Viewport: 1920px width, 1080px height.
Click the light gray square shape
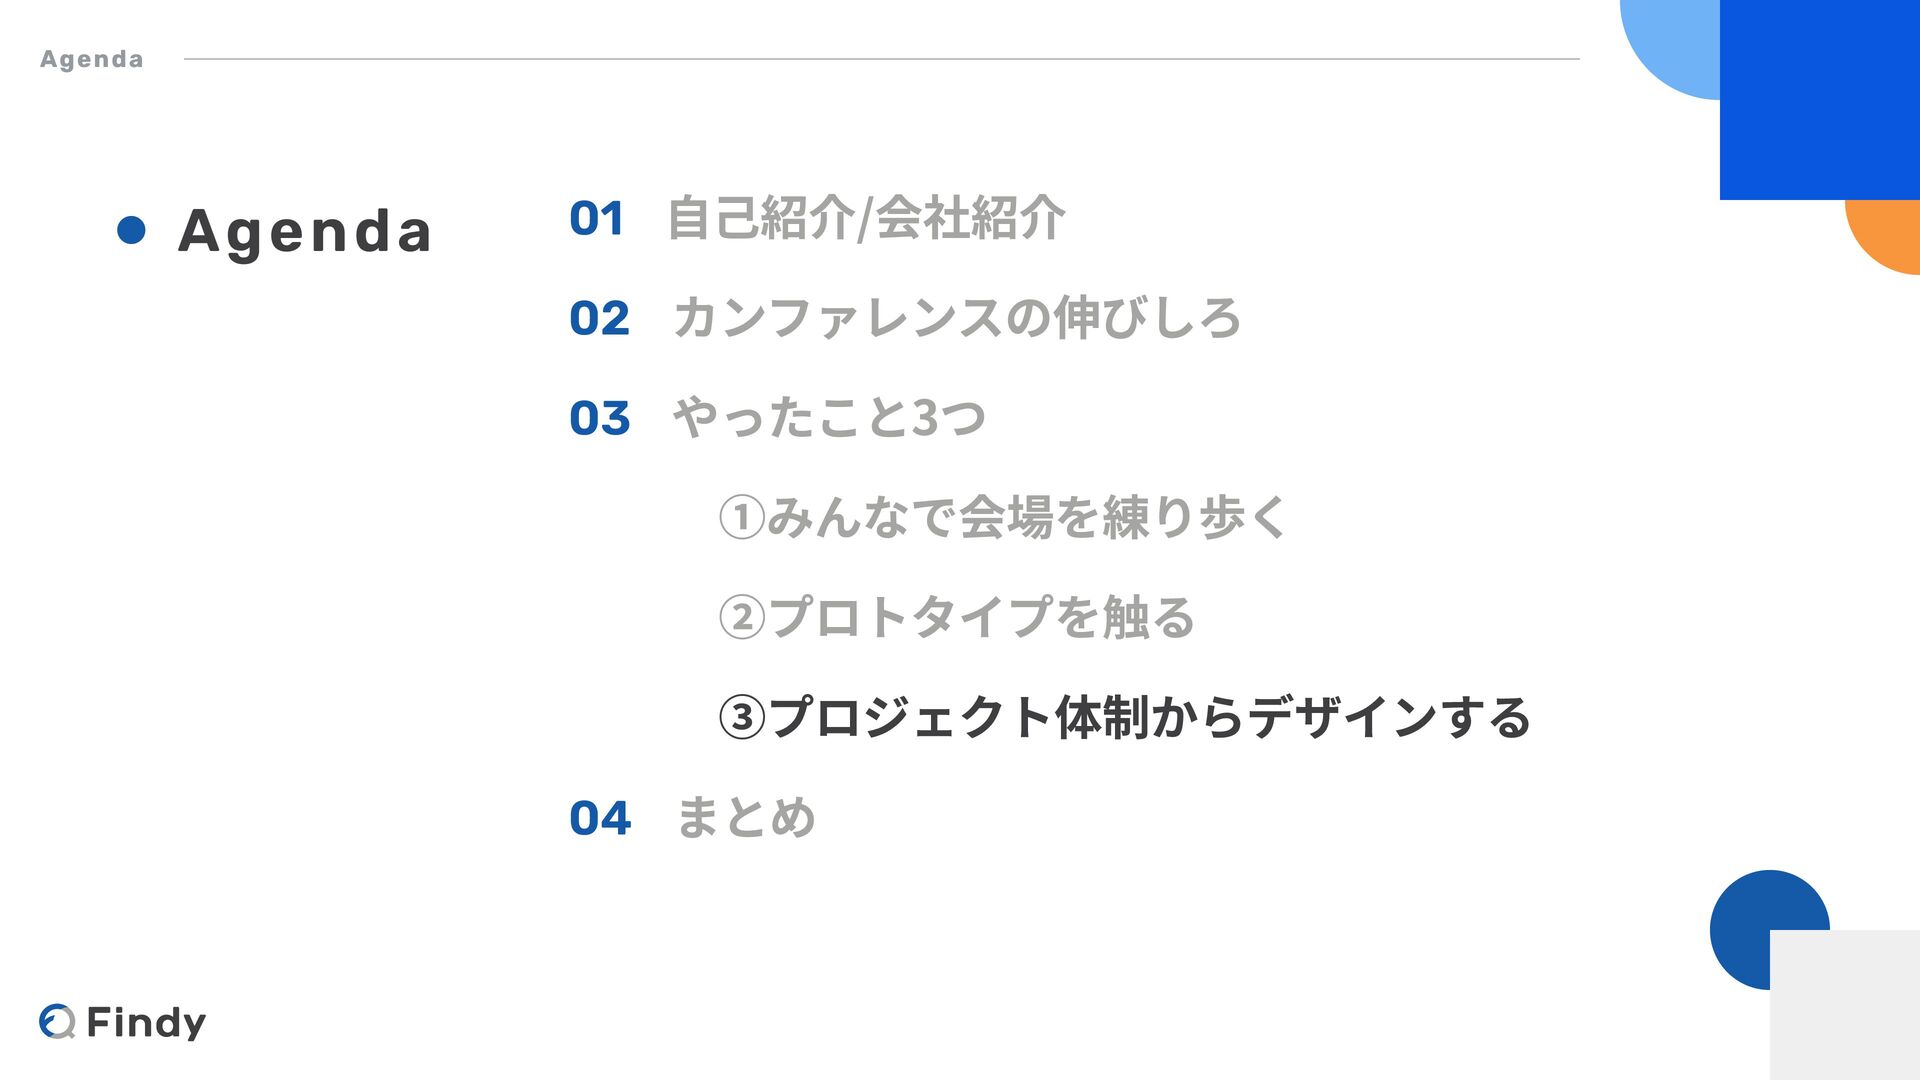(x=1845, y=1005)
